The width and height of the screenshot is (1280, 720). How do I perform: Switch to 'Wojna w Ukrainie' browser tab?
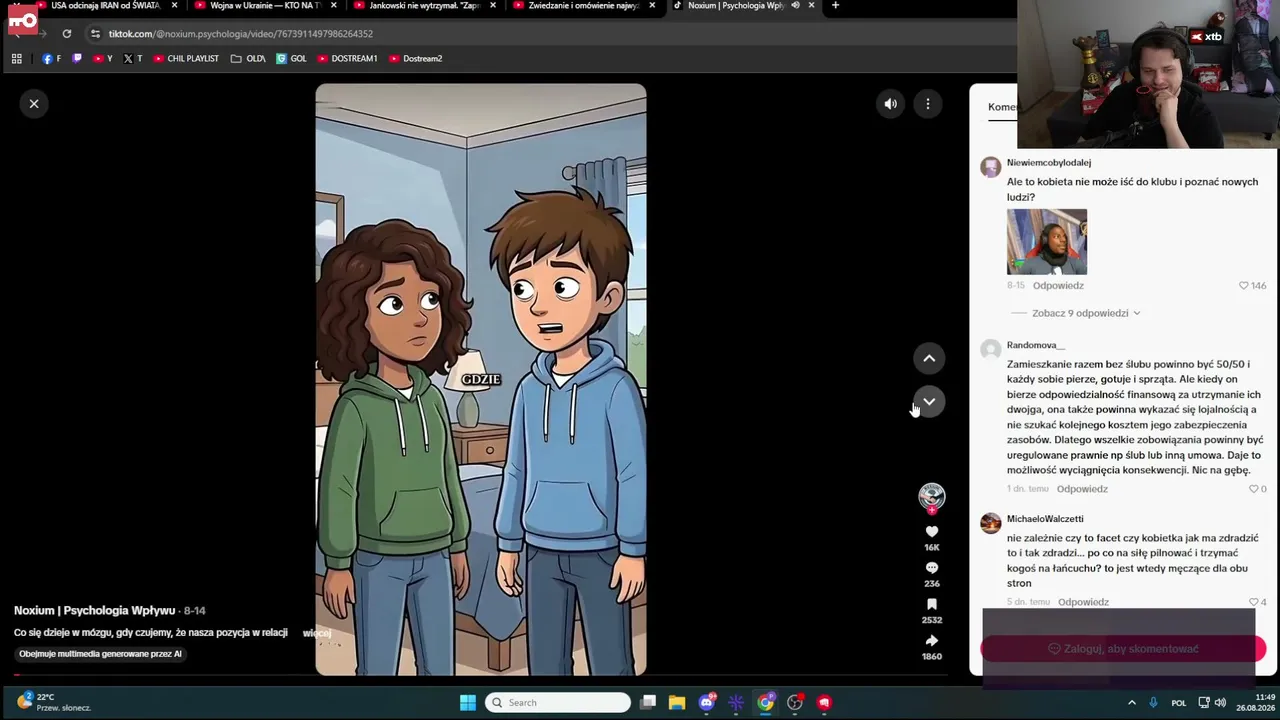click(x=265, y=6)
